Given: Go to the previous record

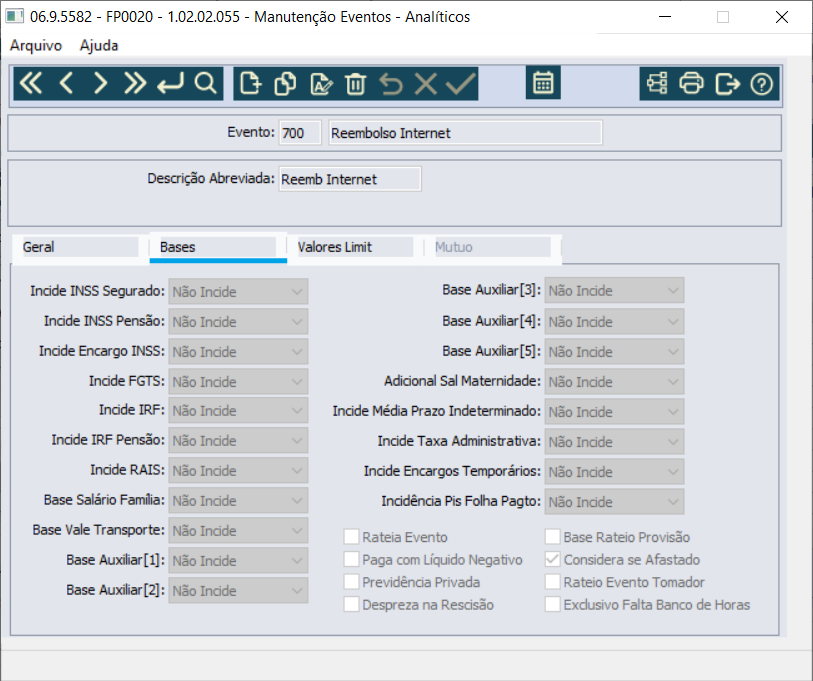Looking at the screenshot, I should (66, 84).
